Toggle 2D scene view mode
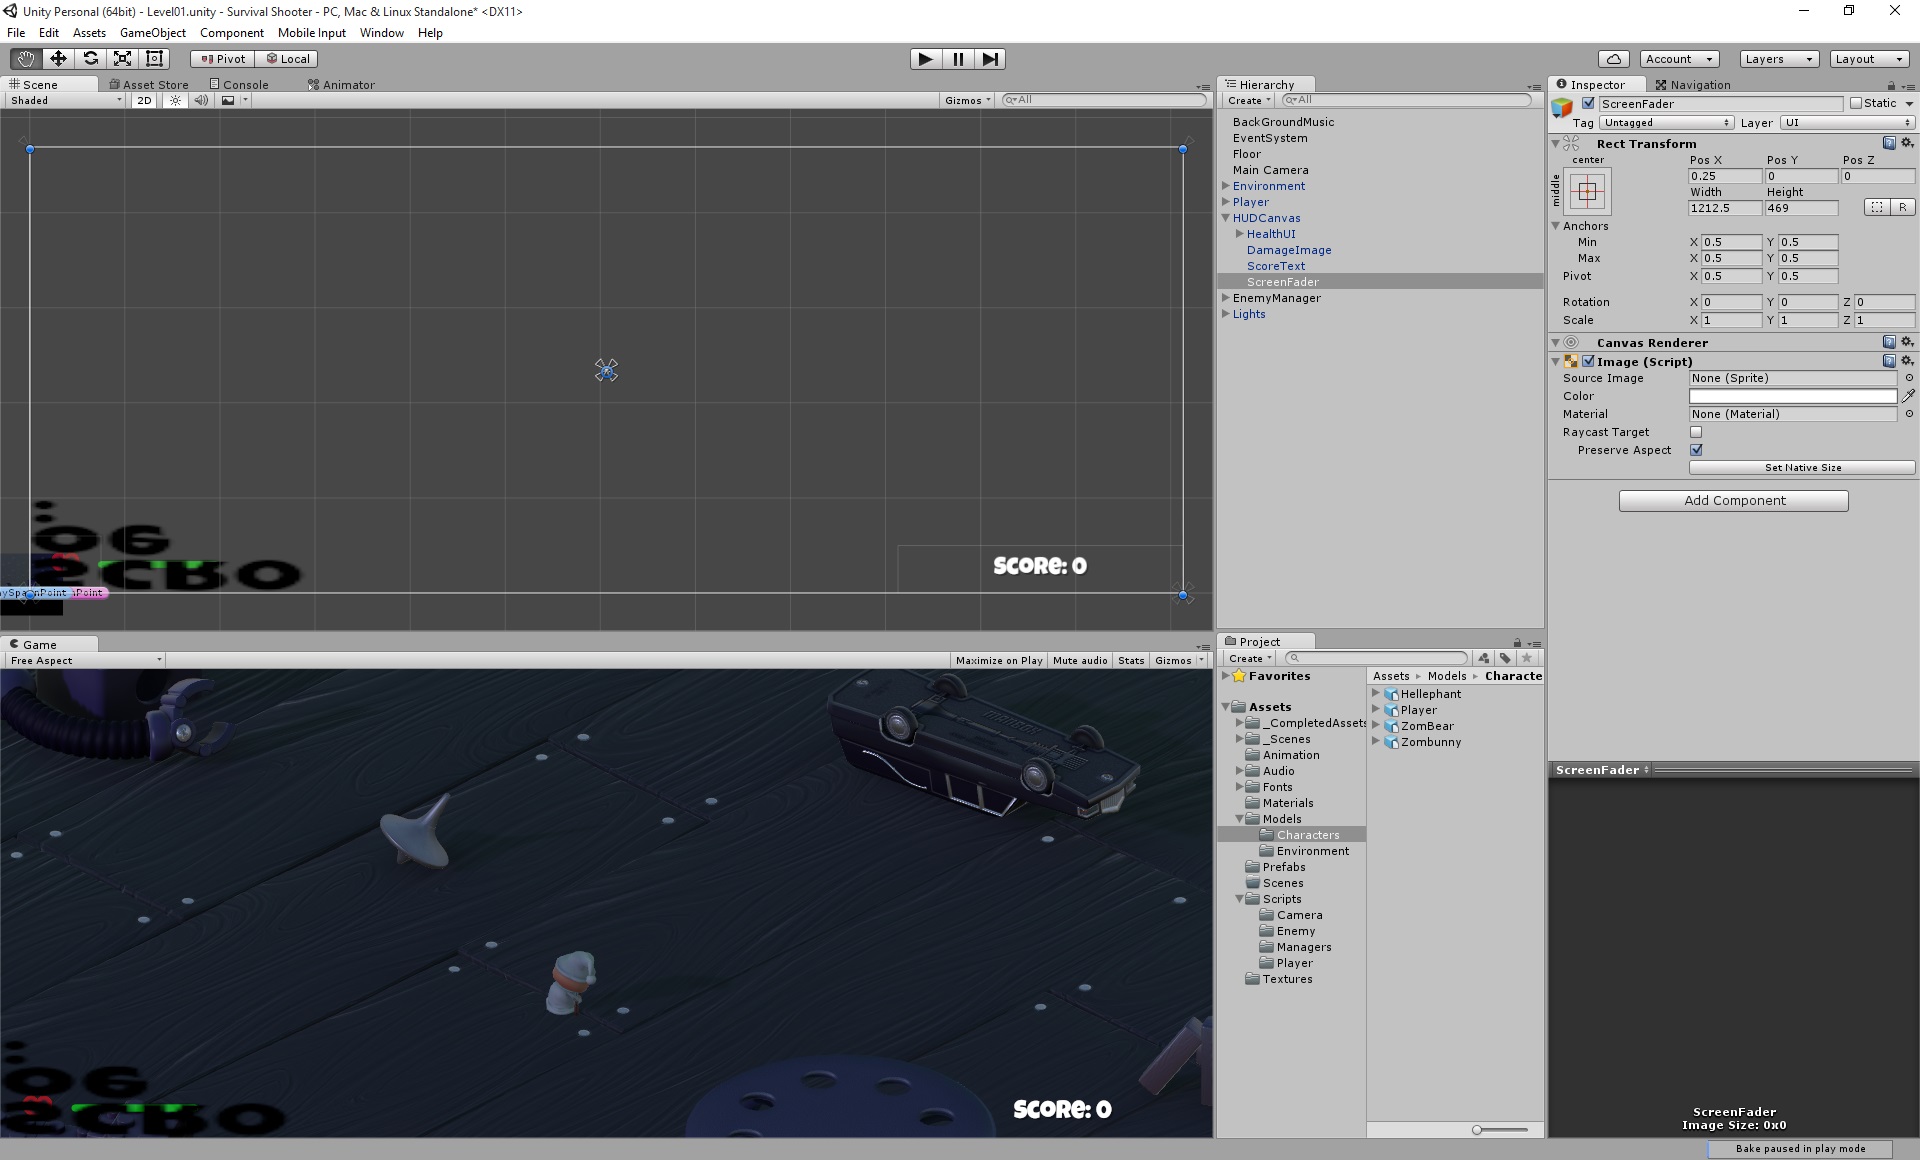Screen dimensions: 1920x1160 (144, 100)
